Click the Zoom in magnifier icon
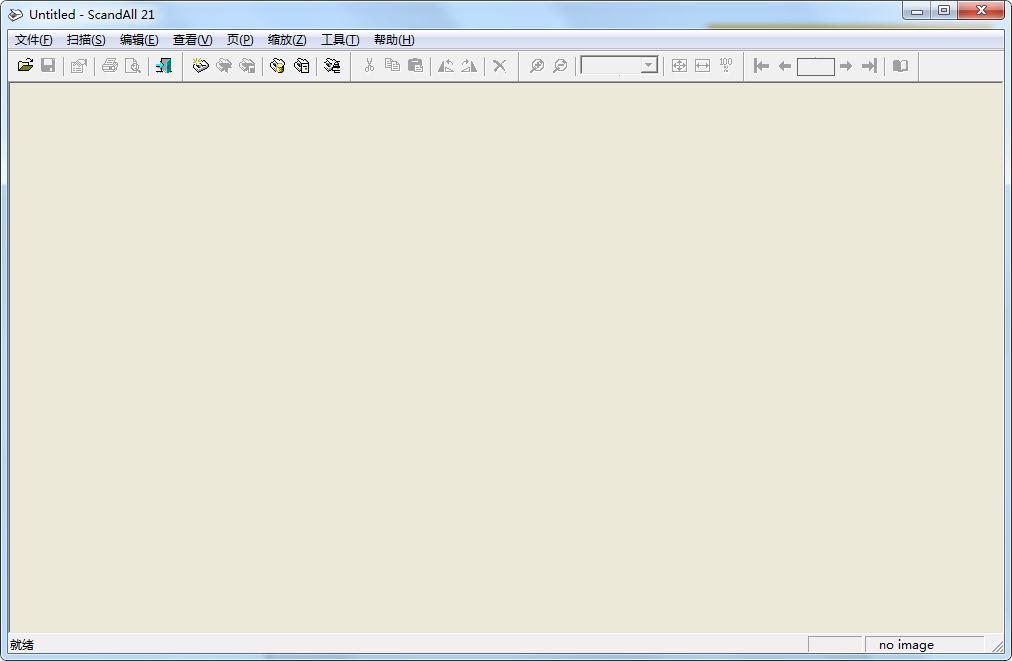Screen dimensions: 1012x661 [537, 66]
